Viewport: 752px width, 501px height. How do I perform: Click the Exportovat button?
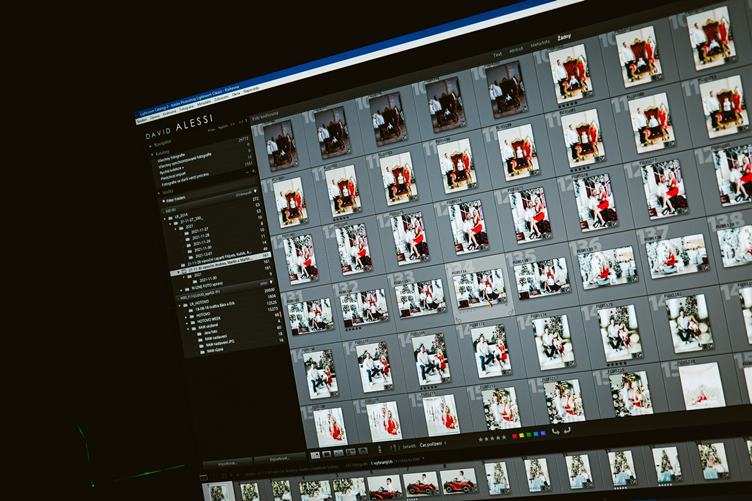(x=279, y=459)
